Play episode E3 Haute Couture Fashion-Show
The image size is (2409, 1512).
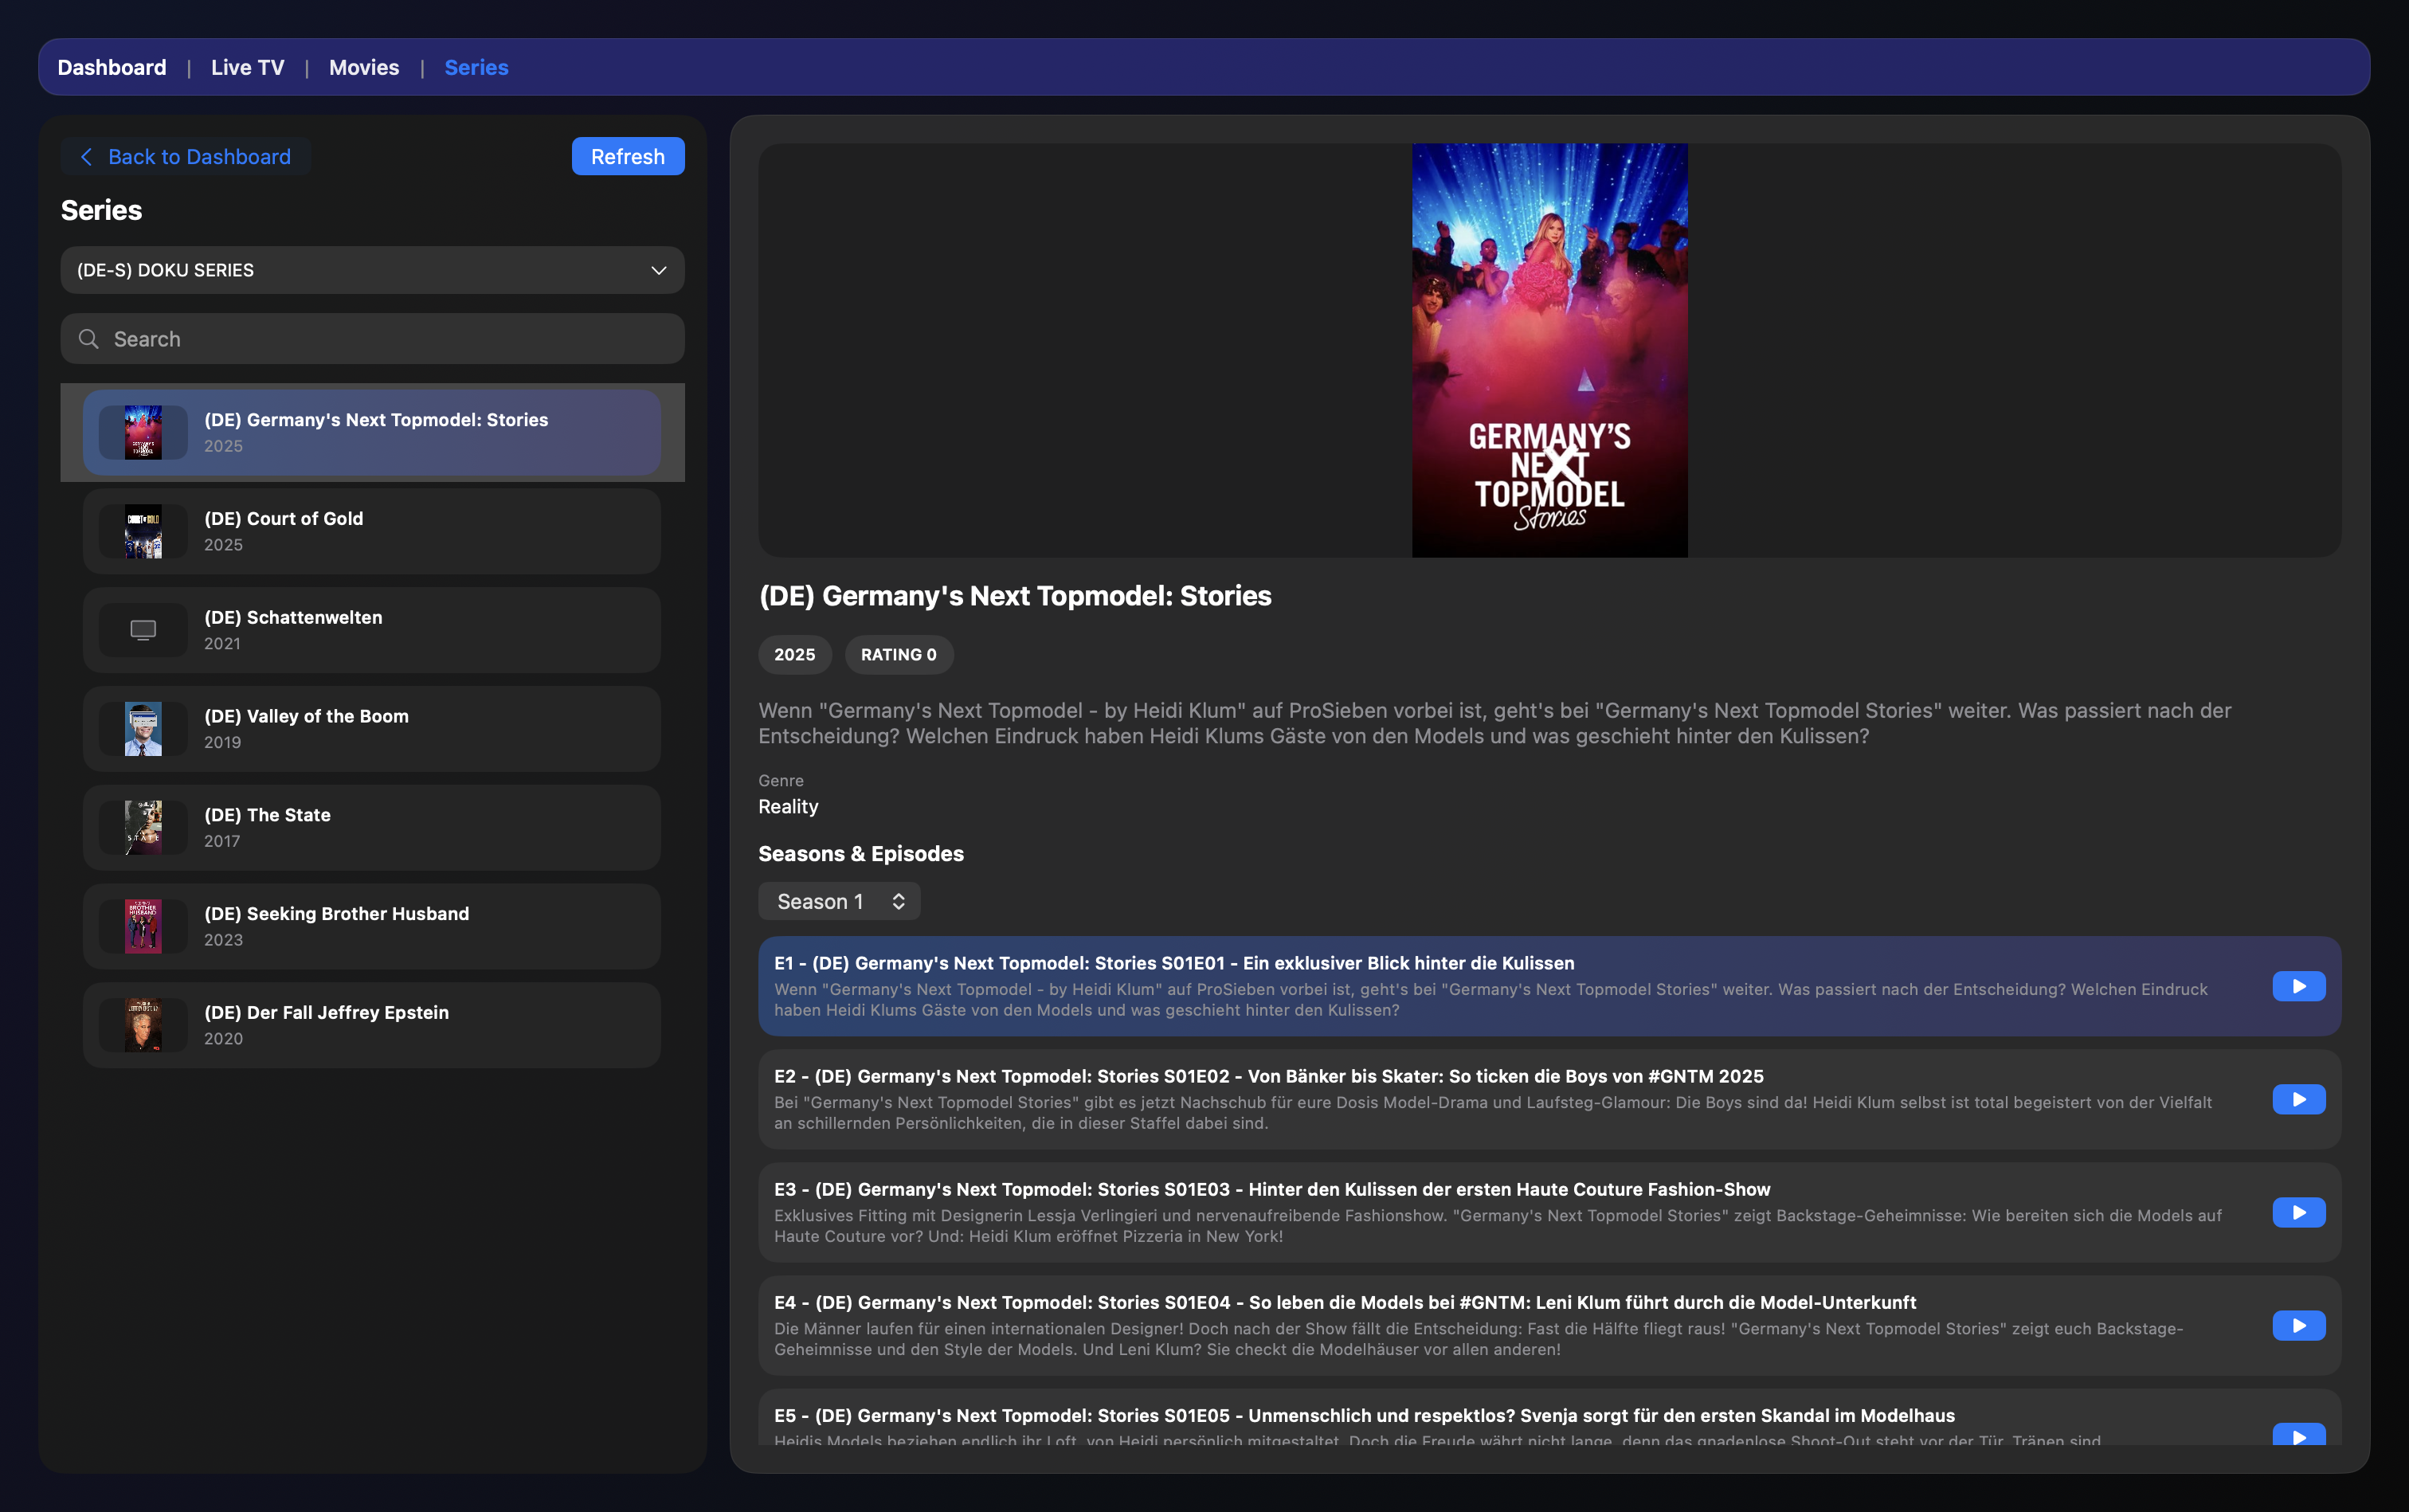click(x=2298, y=1212)
